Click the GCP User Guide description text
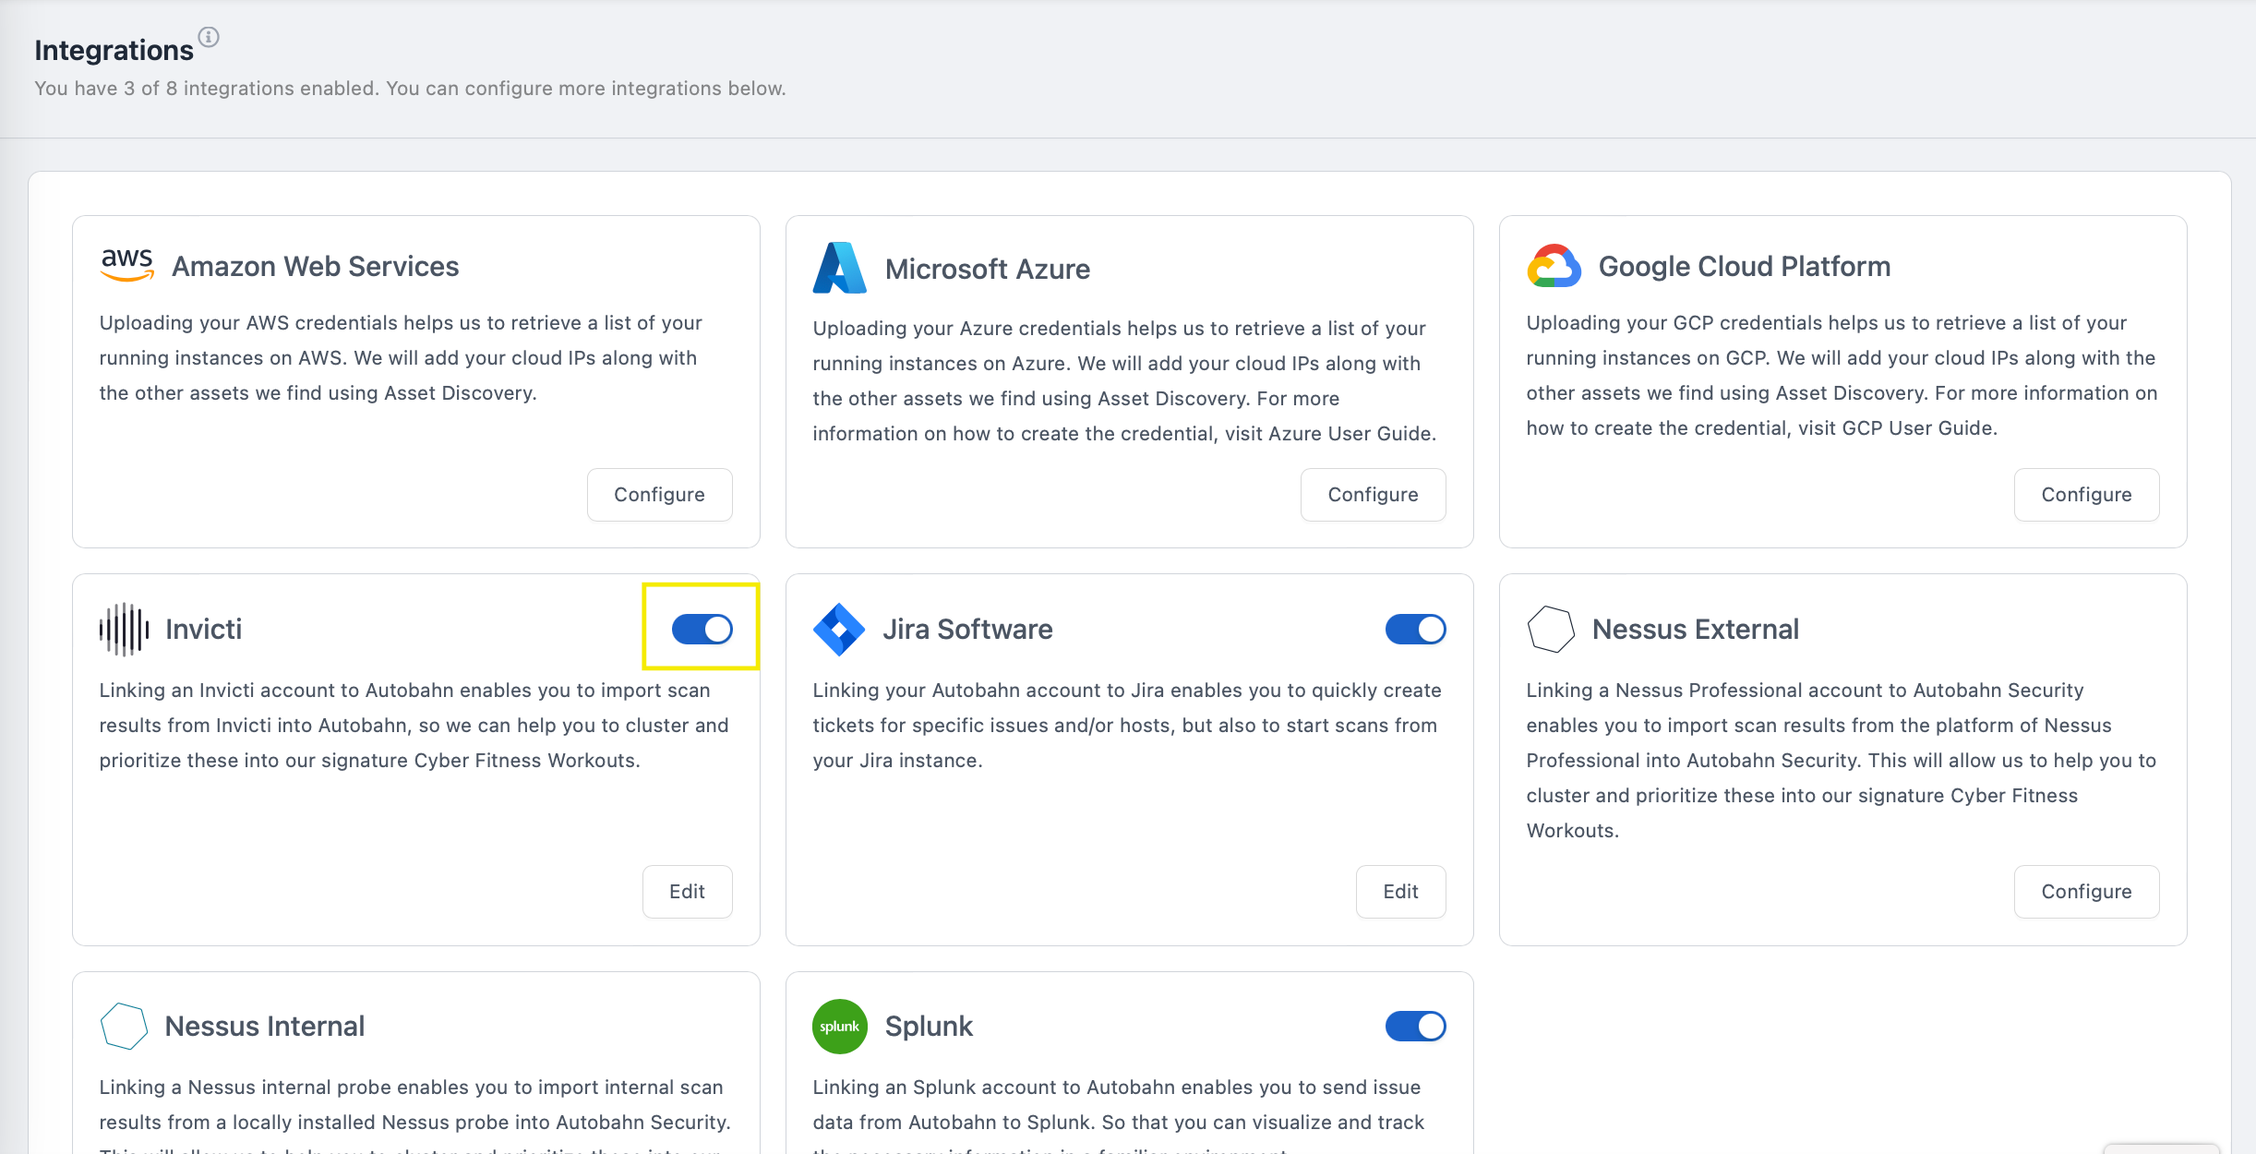Image resolution: width=2256 pixels, height=1154 pixels. pos(1841,375)
